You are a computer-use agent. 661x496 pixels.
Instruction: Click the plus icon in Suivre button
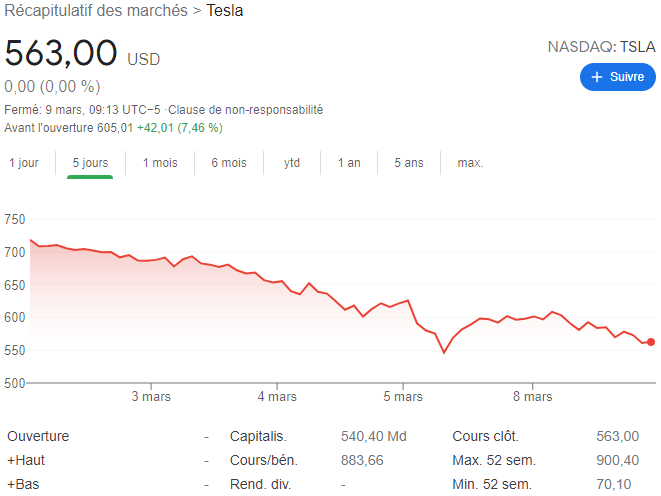click(597, 77)
